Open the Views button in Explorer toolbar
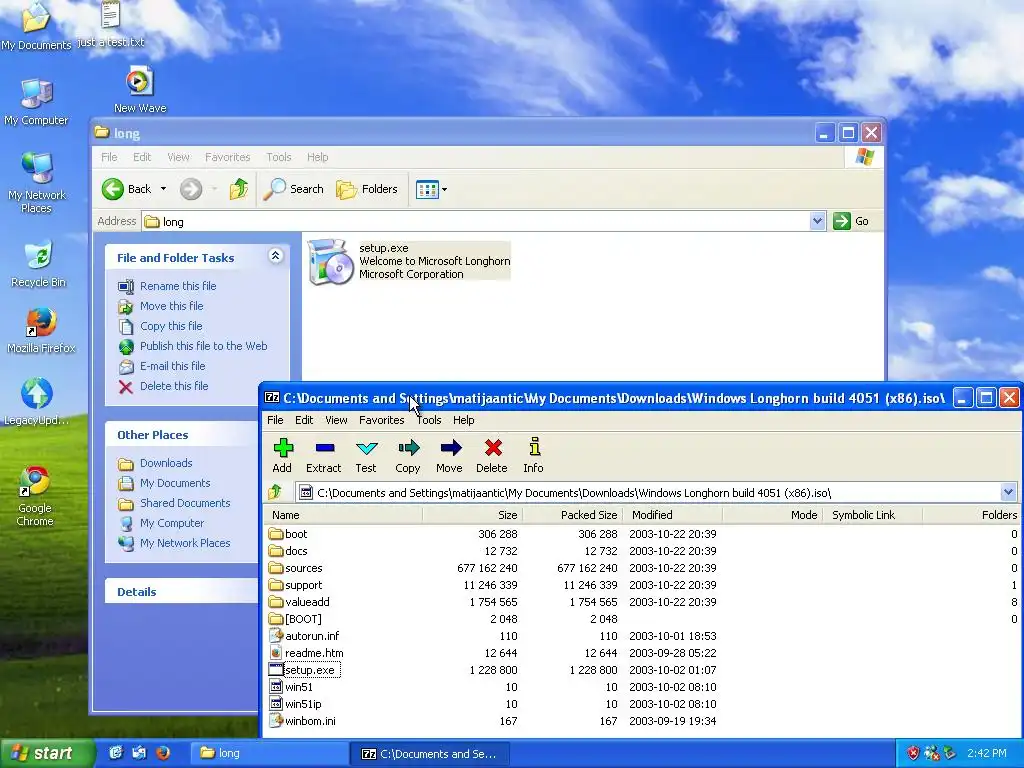The image size is (1024, 768). [431, 189]
